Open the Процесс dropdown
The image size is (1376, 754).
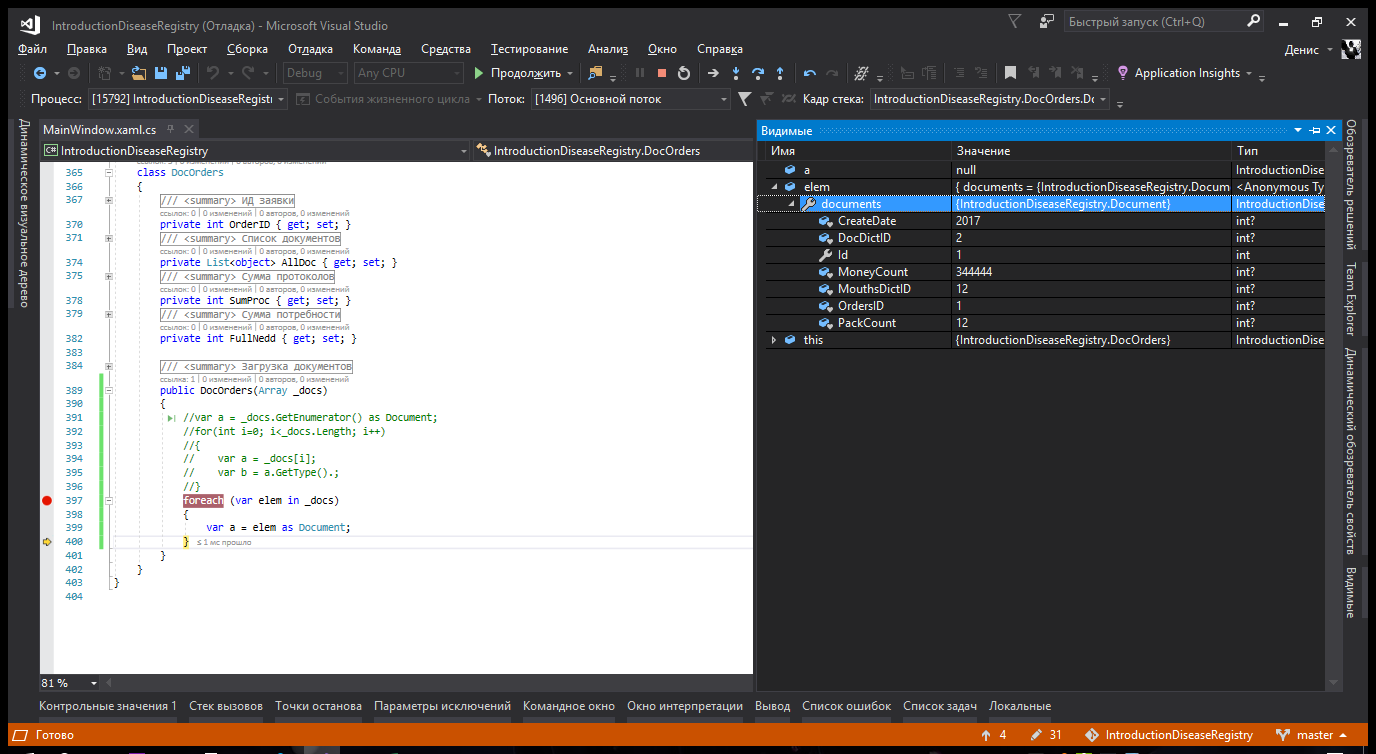click(x=189, y=99)
